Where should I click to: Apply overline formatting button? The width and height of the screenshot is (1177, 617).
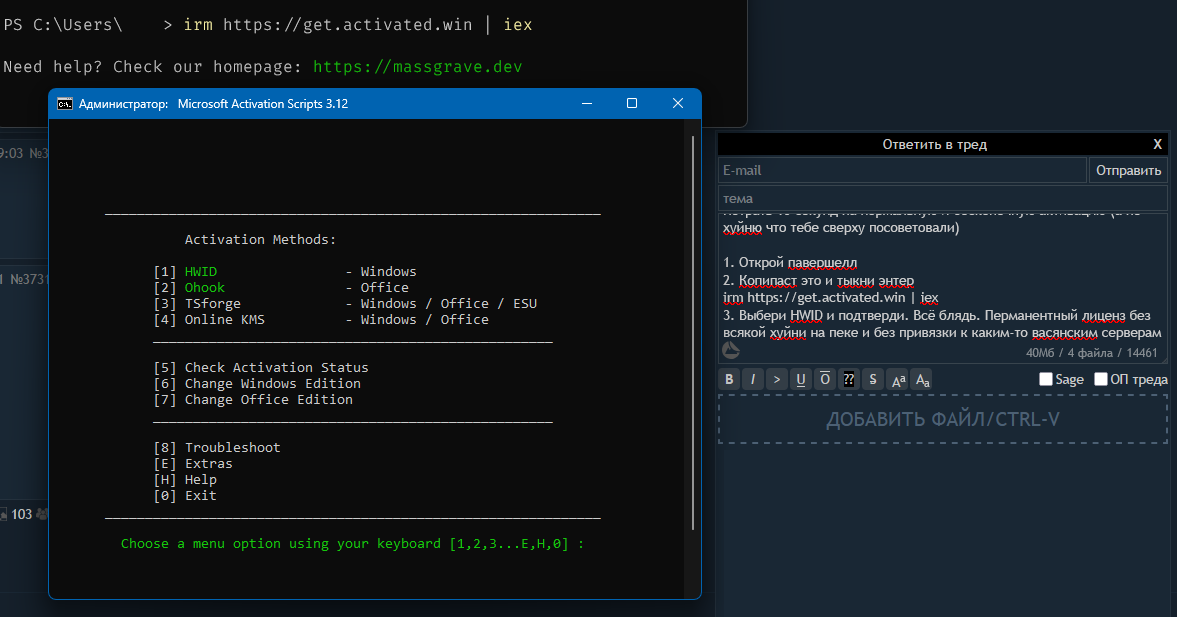825,379
